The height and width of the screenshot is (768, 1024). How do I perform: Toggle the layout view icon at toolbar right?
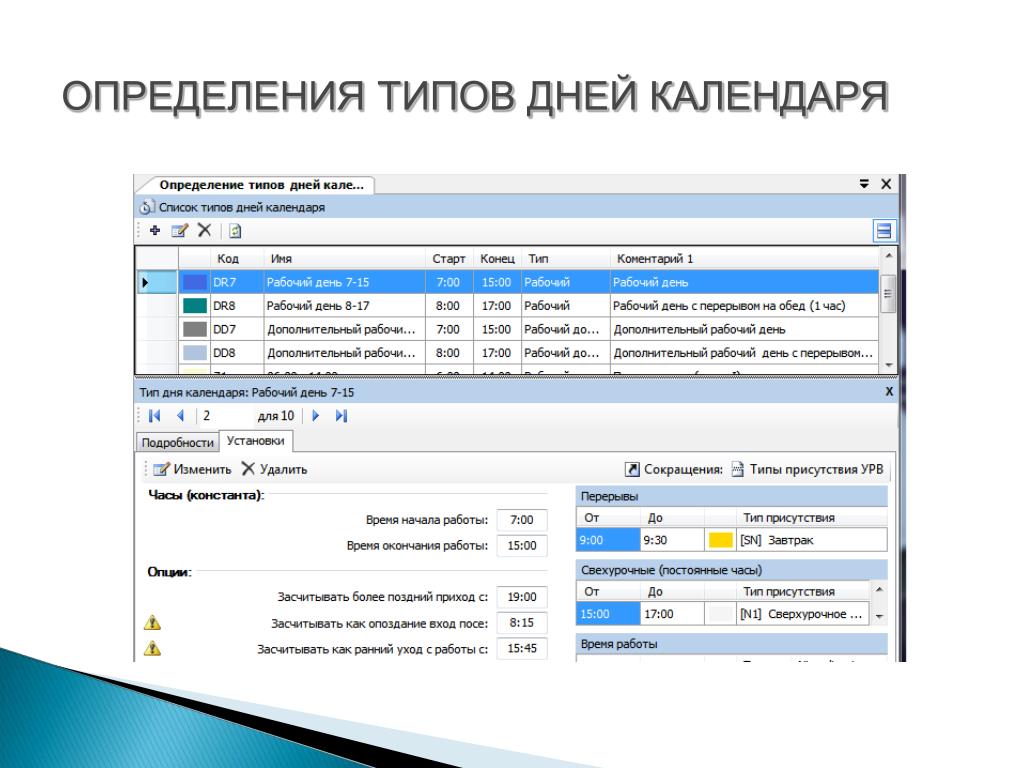tap(884, 231)
